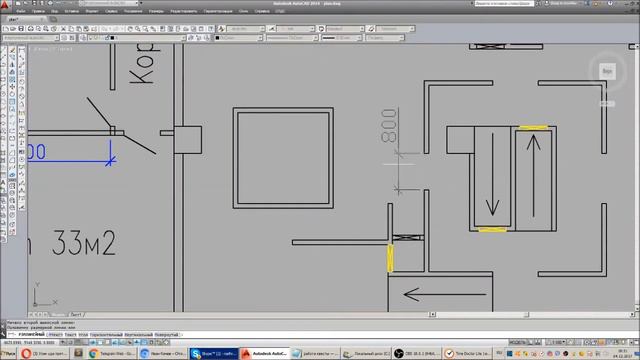The height and width of the screenshot is (360, 640).
Task: Open the Формат menu
Action: (x=92, y=11)
